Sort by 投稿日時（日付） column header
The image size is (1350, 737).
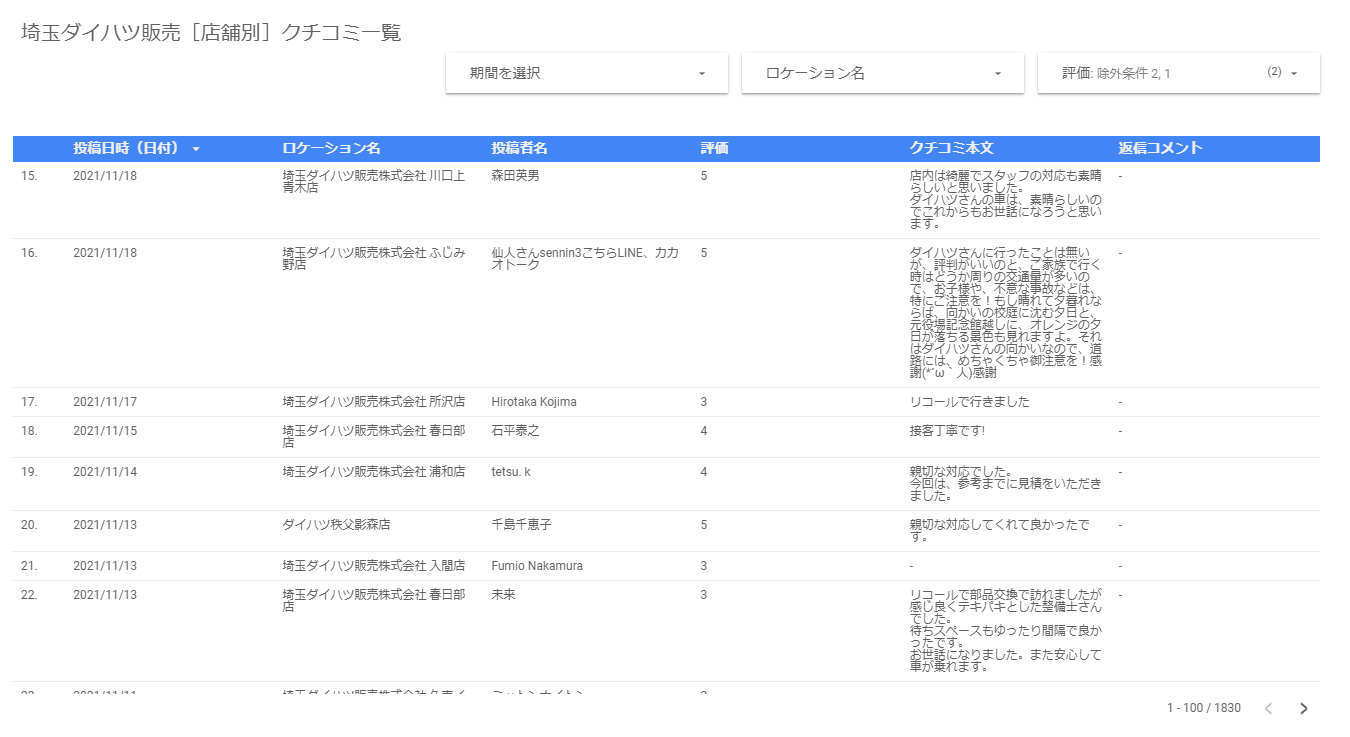tap(126, 148)
